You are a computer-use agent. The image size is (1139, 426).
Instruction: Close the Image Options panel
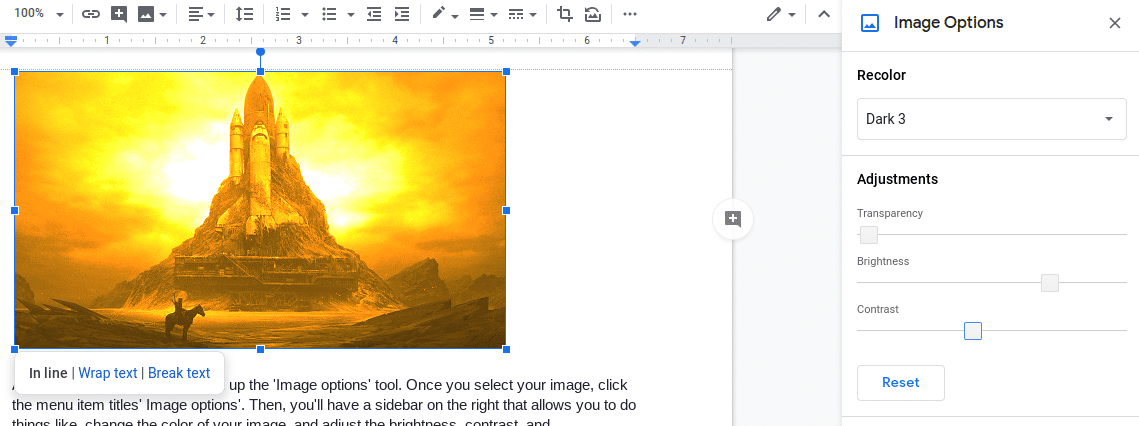[x=1115, y=23]
